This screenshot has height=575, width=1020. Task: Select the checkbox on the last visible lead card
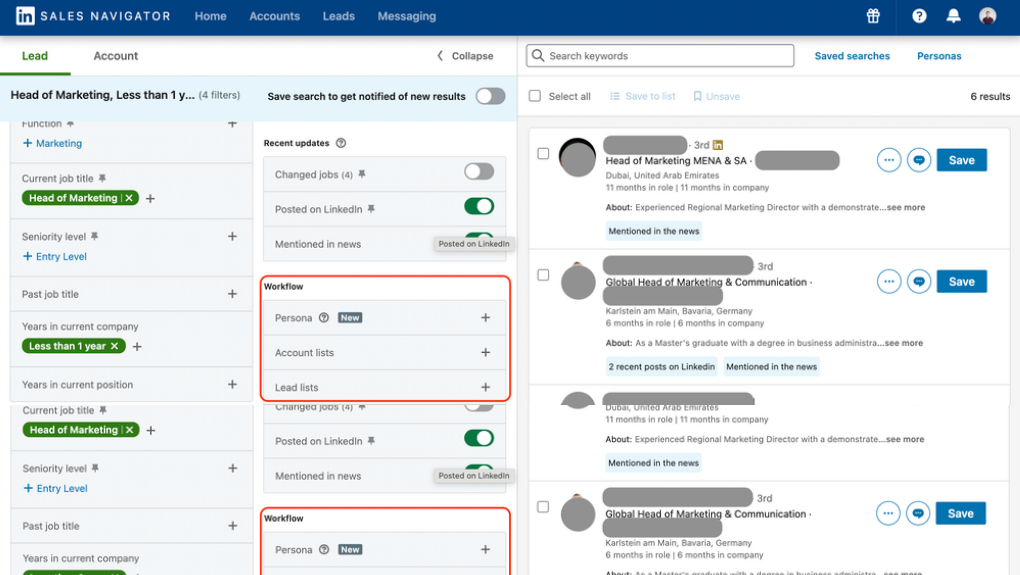pos(543,507)
